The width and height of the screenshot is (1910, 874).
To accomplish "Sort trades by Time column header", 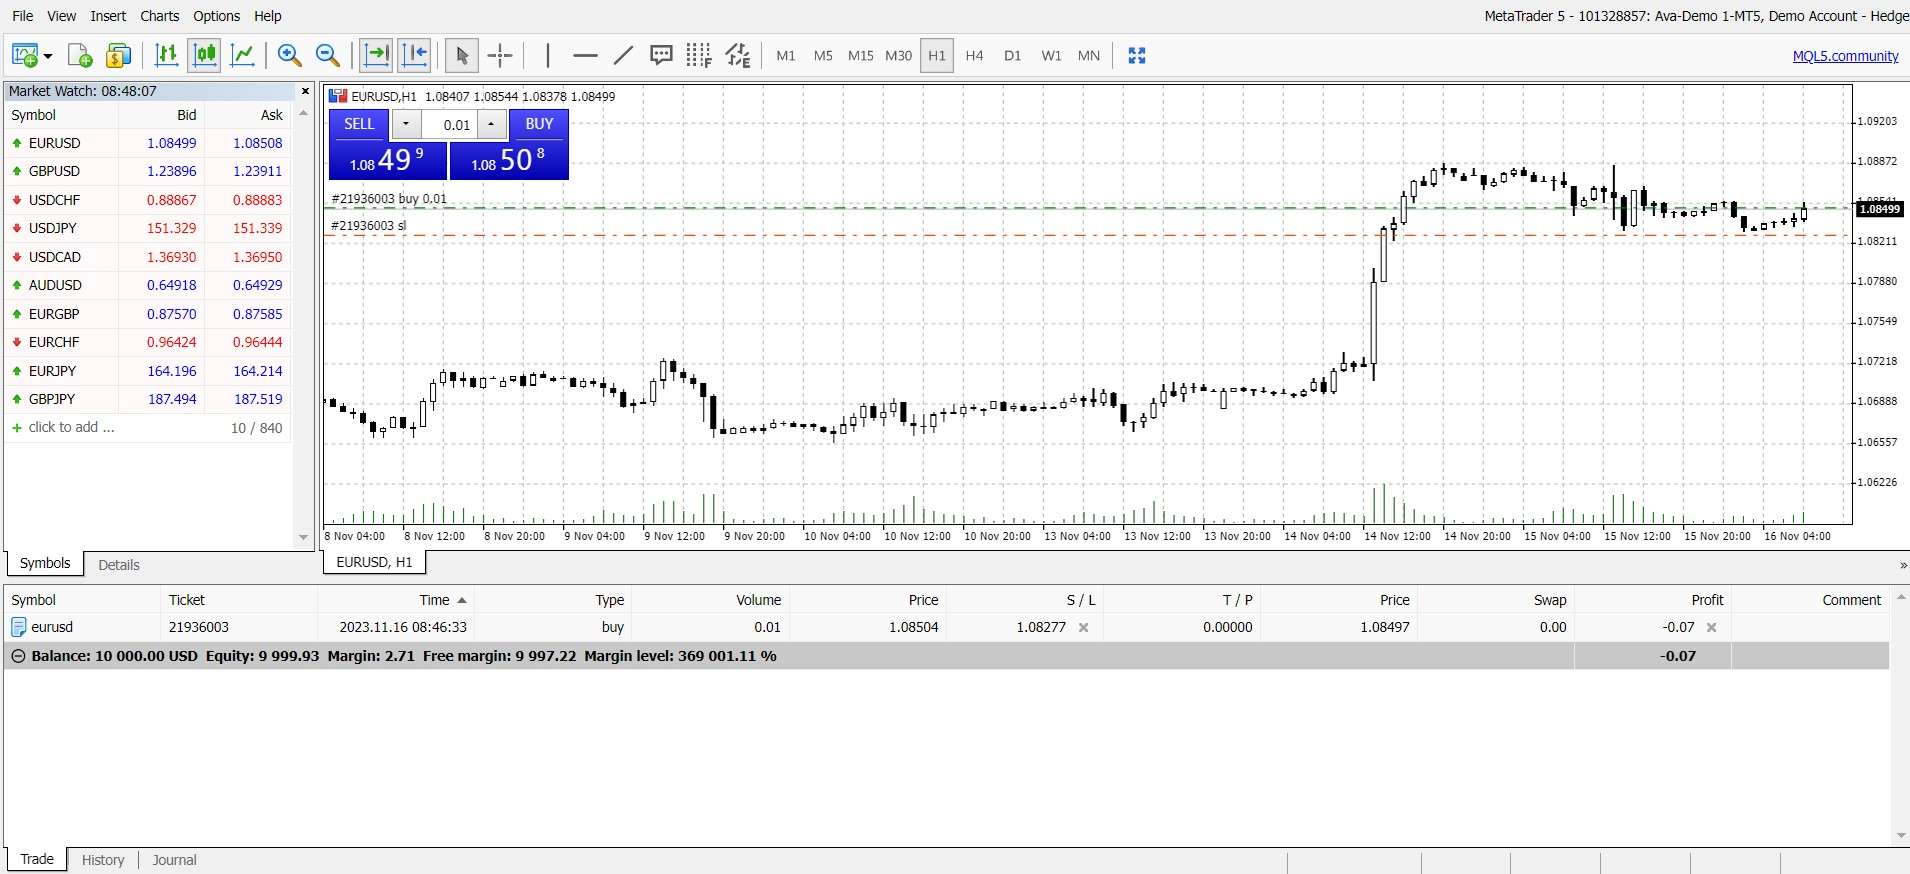I will tap(395, 600).
